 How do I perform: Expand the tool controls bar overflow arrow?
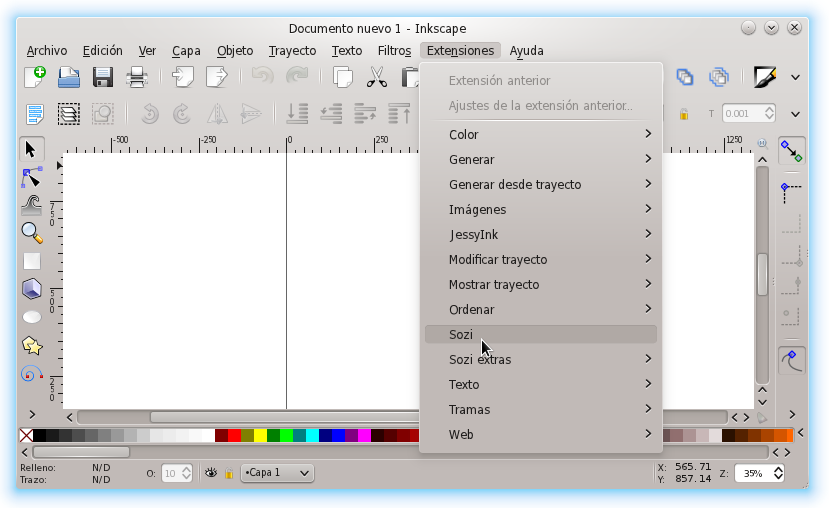(x=795, y=114)
